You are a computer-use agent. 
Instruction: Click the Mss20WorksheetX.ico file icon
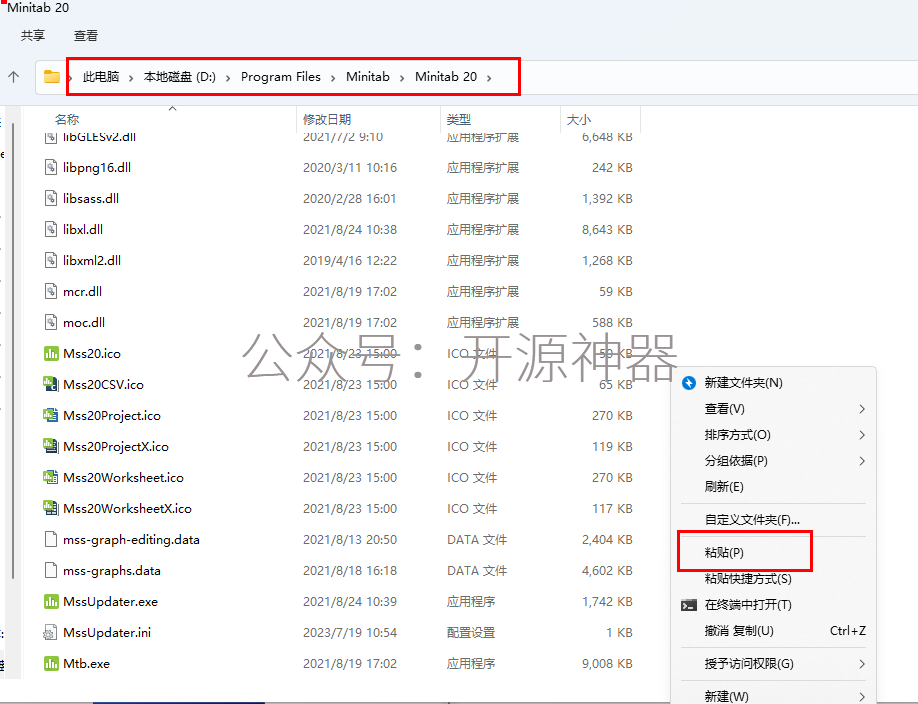pyautogui.click(x=51, y=509)
